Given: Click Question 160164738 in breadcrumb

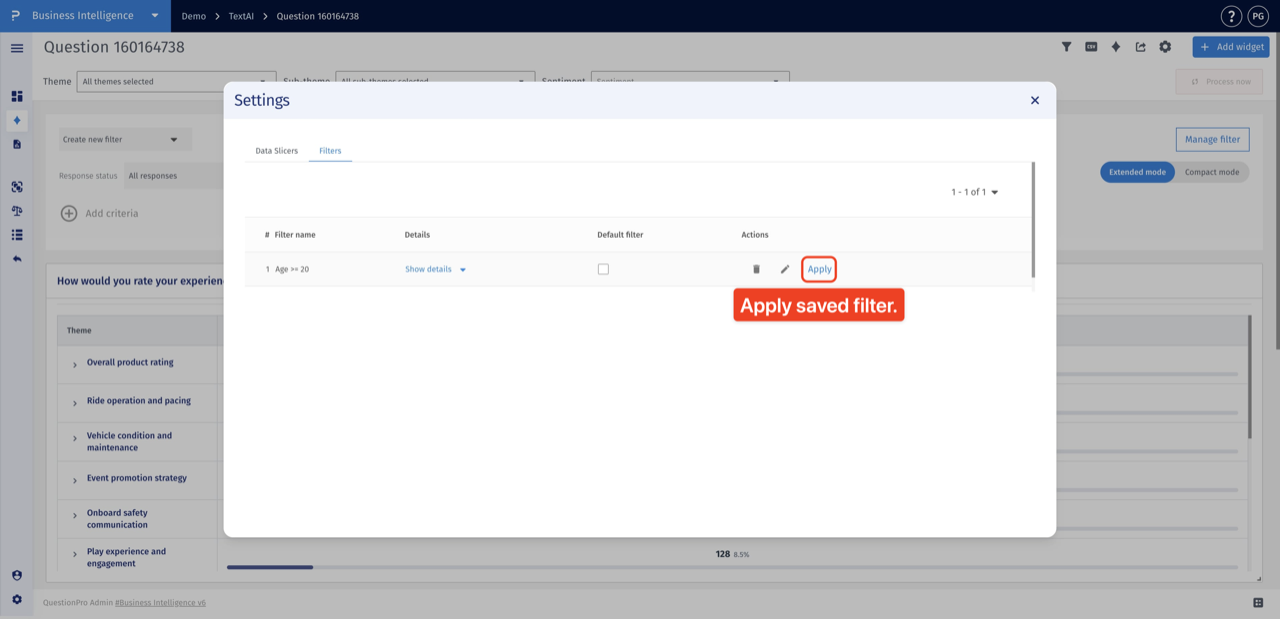Looking at the screenshot, I should (x=318, y=16).
